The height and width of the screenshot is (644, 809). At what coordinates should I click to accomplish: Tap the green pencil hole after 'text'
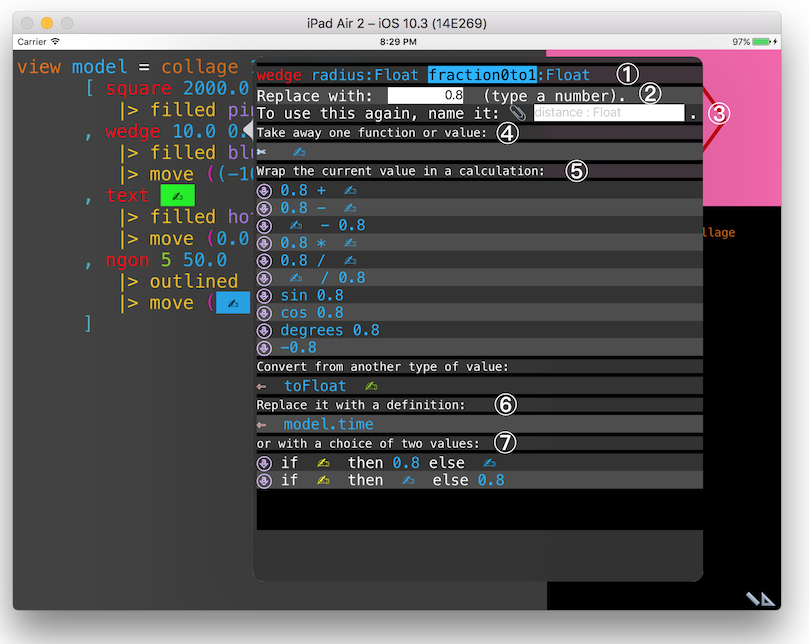point(177,196)
